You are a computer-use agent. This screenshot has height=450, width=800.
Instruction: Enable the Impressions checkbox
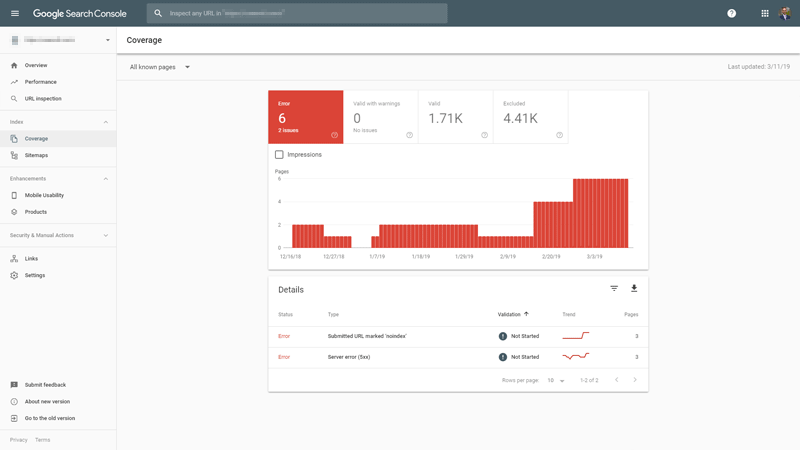pyautogui.click(x=279, y=155)
